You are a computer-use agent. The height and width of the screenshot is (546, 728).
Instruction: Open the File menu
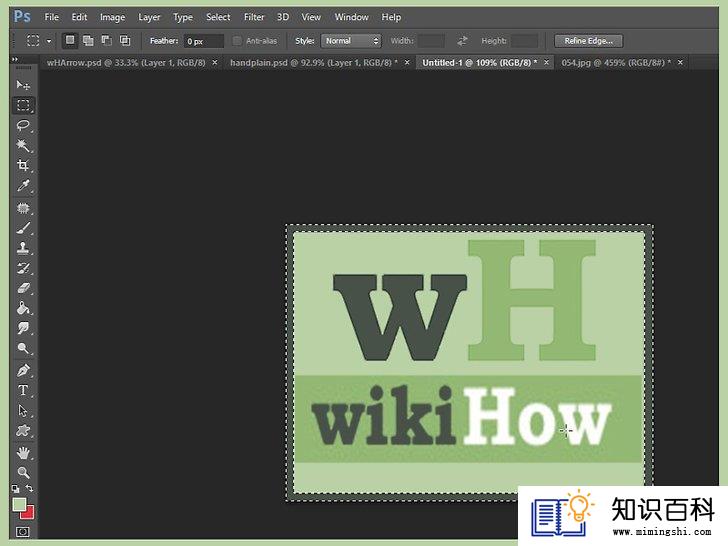52,17
